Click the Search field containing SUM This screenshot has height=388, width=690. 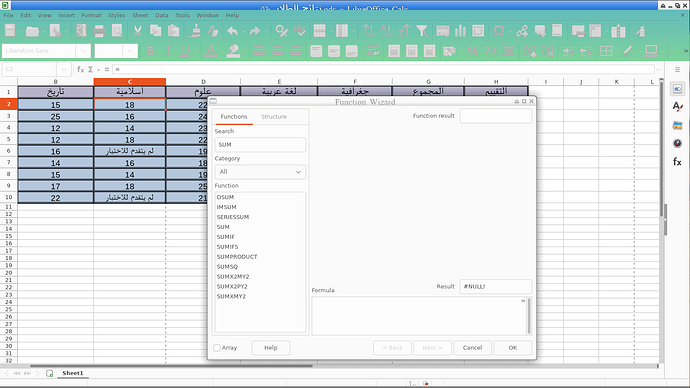point(260,145)
